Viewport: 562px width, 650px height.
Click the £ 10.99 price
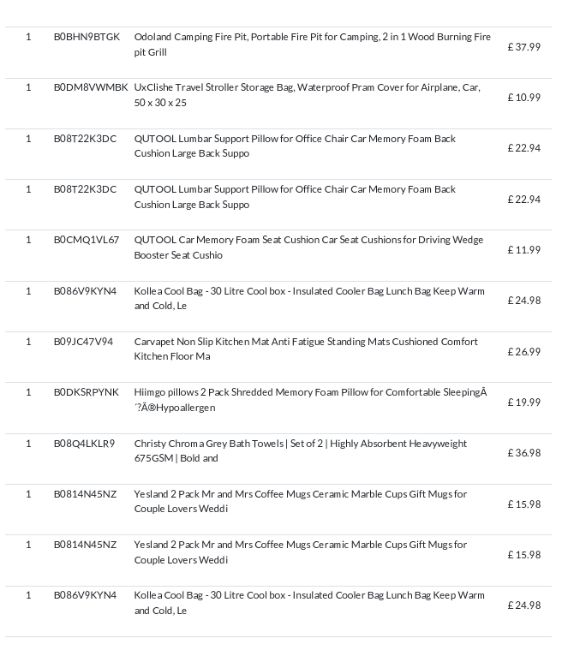(x=524, y=97)
